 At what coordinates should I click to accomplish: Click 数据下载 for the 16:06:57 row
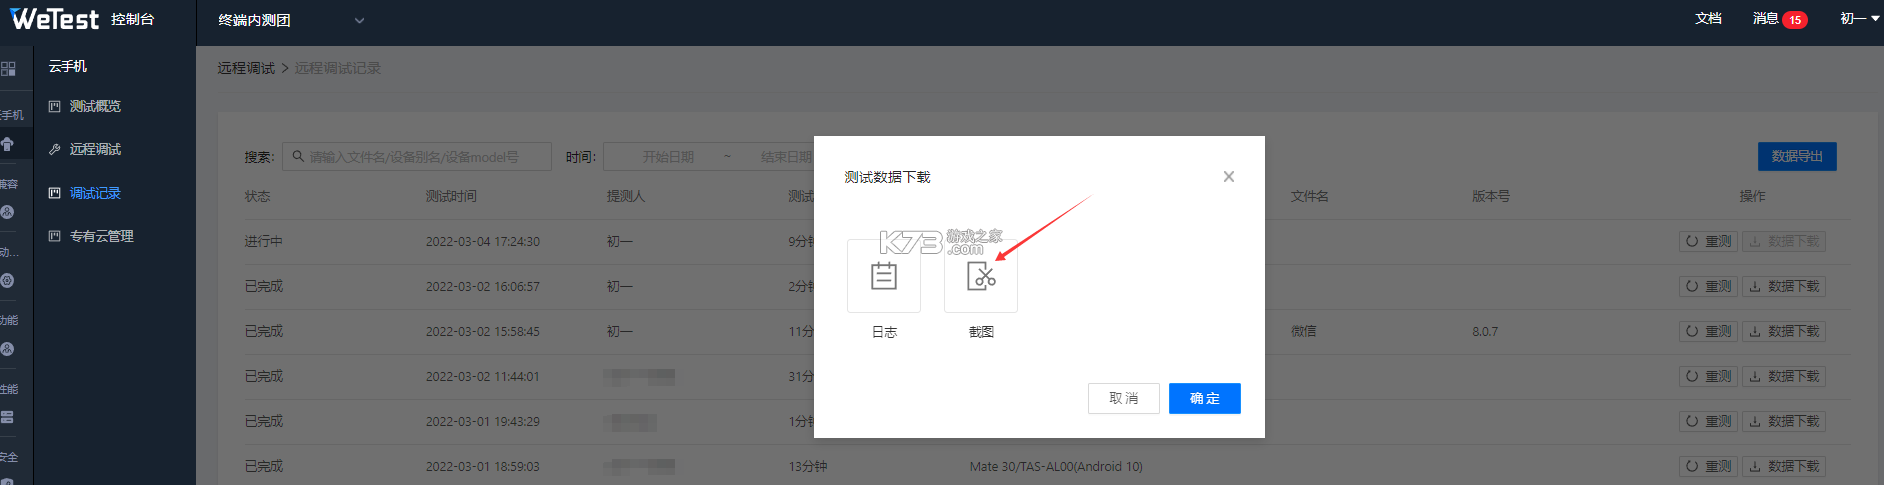click(1785, 286)
